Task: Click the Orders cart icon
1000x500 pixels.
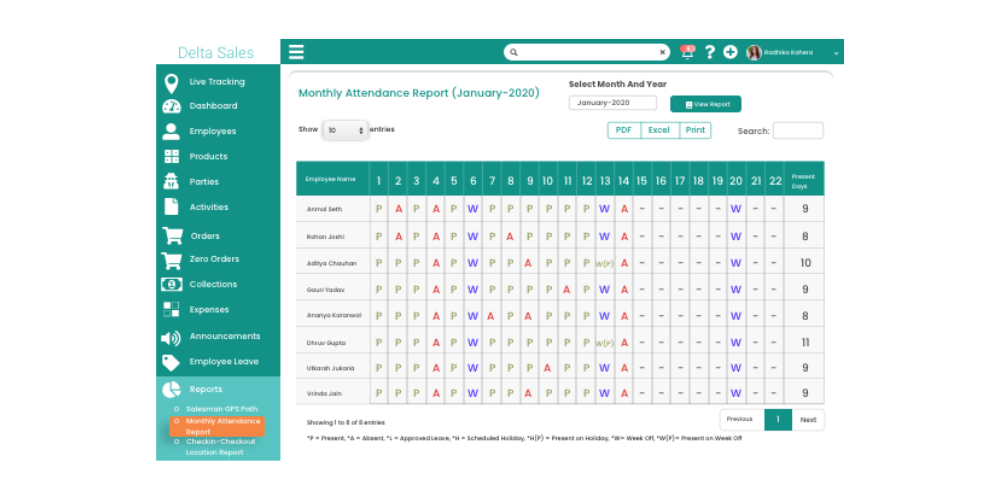Action: coord(172,236)
